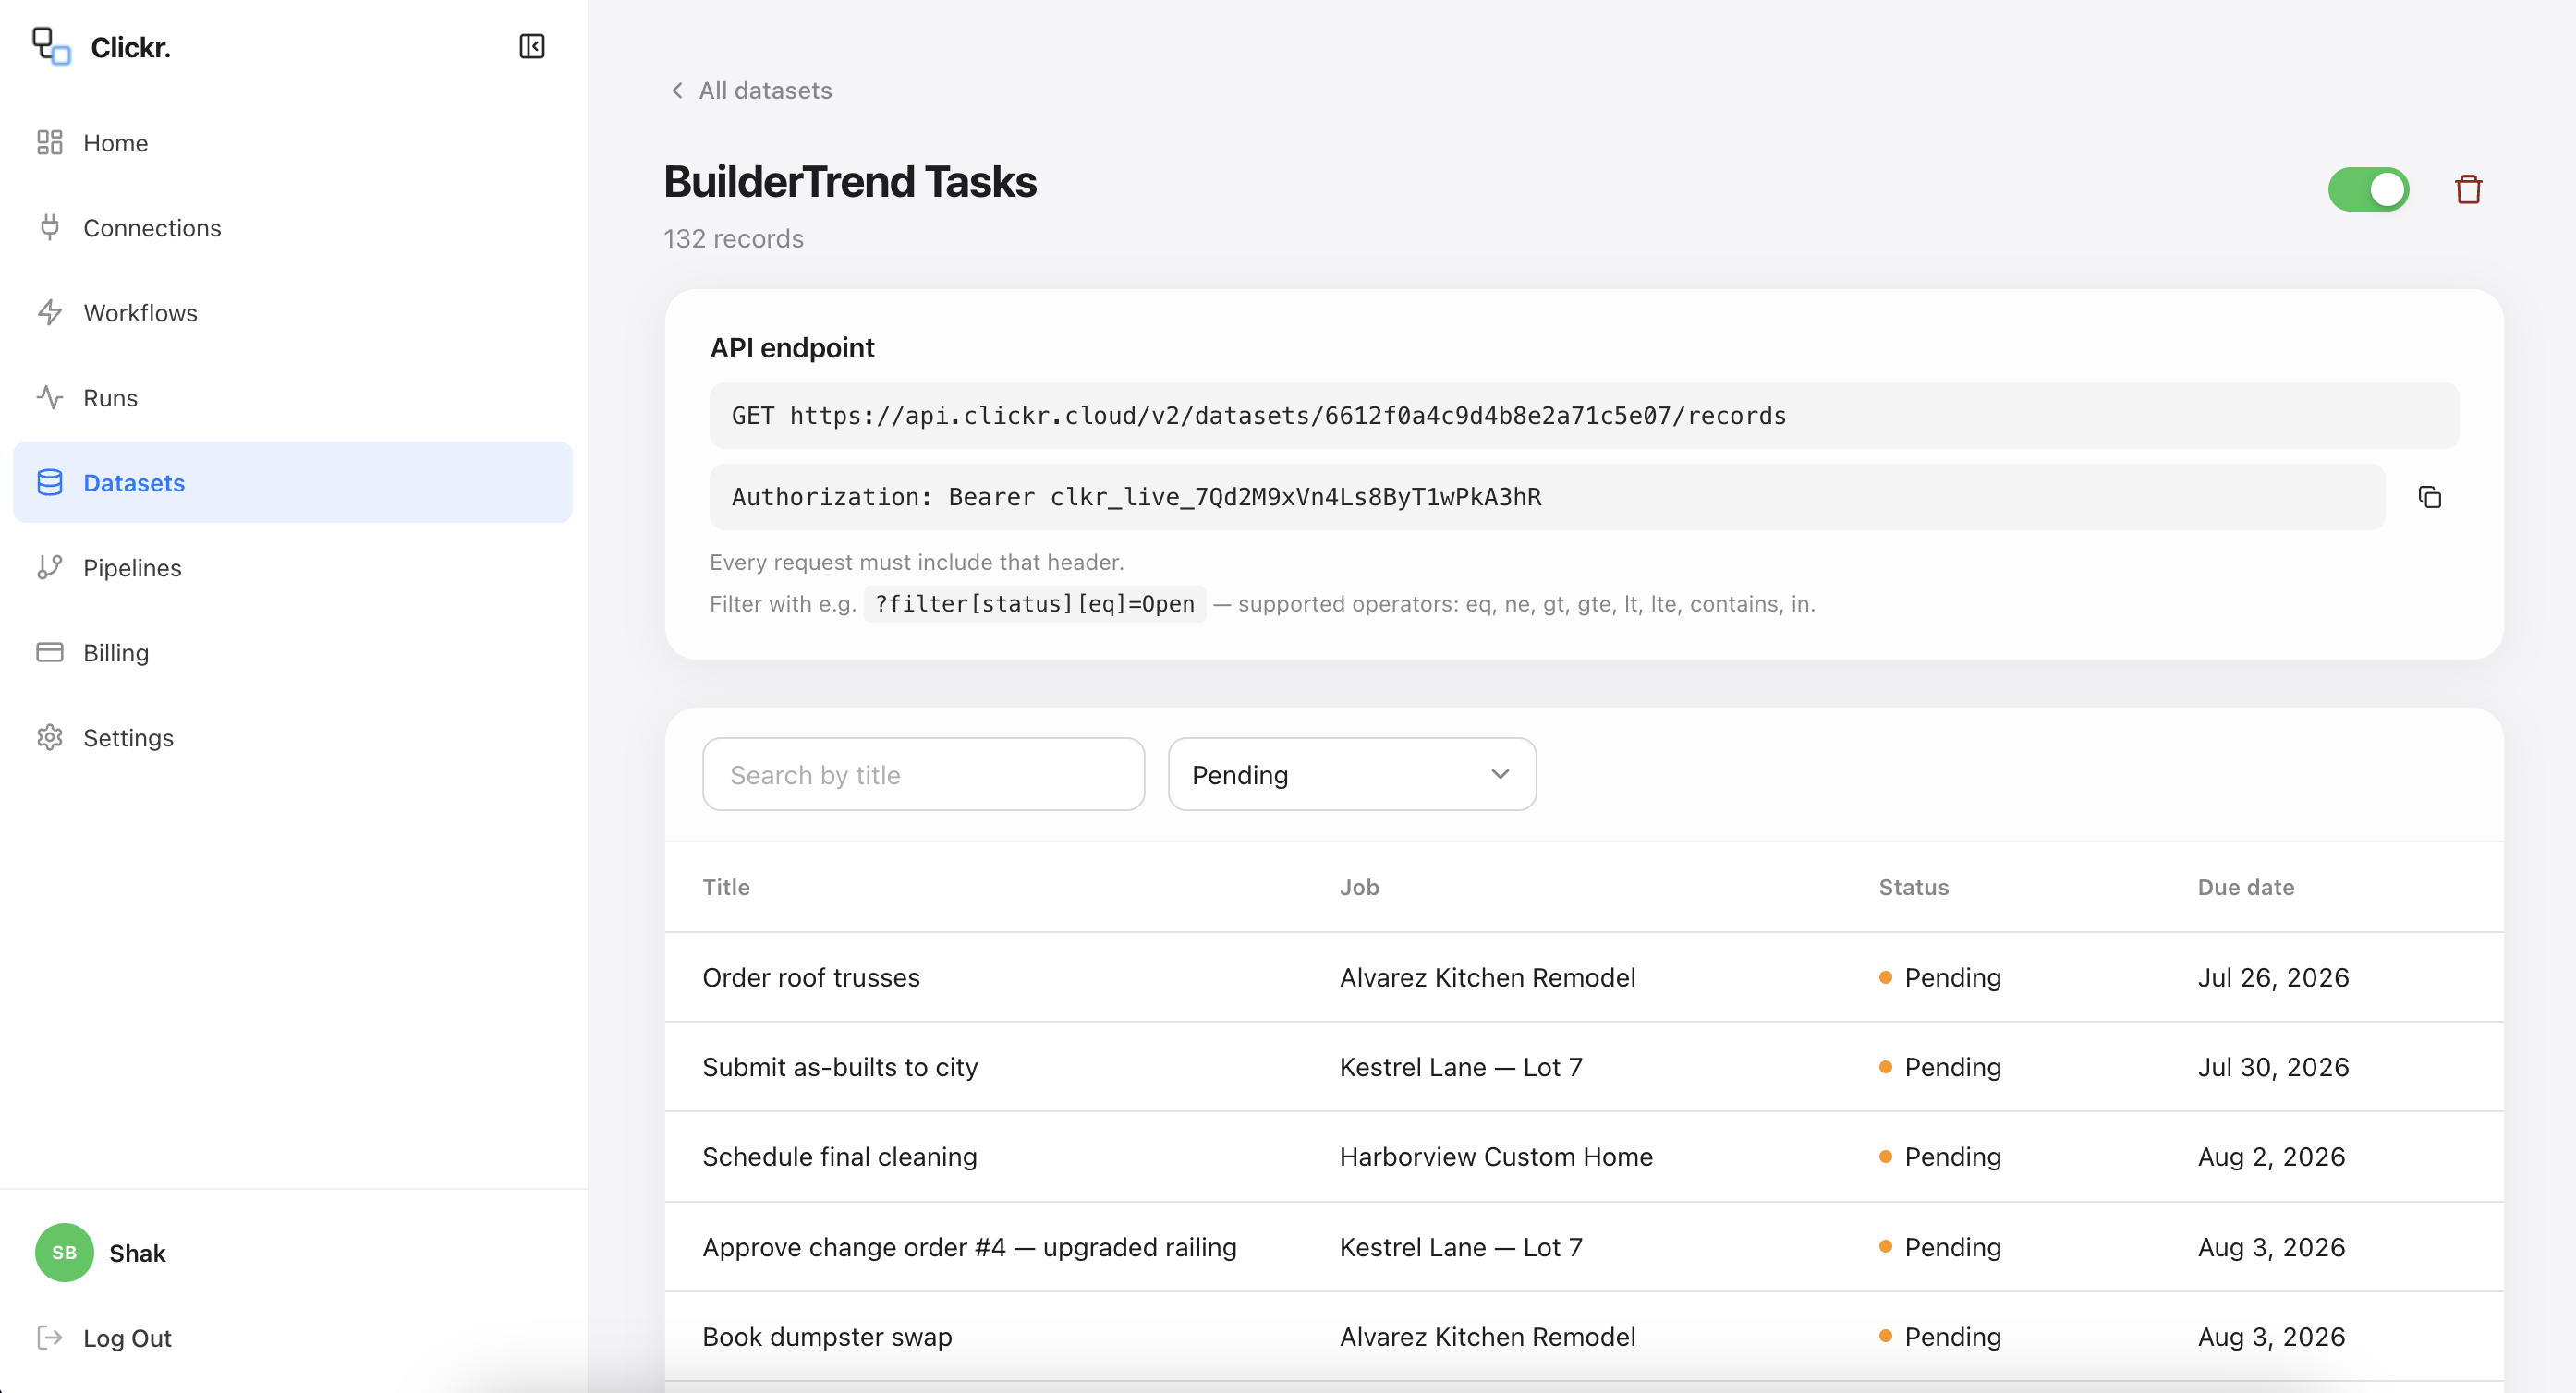Click Aug 2, 2026 due date
This screenshot has width=2576, height=1393.
pos(2271,1157)
